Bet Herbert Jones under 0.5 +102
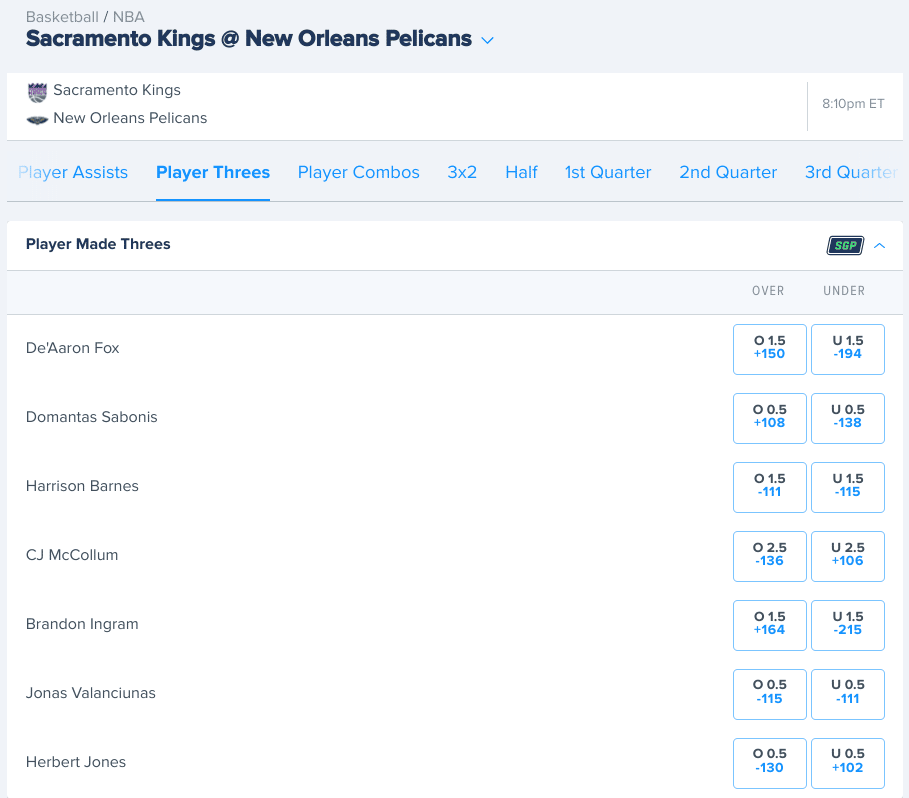The height and width of the screenshot is (798, 909). point(848,763)
